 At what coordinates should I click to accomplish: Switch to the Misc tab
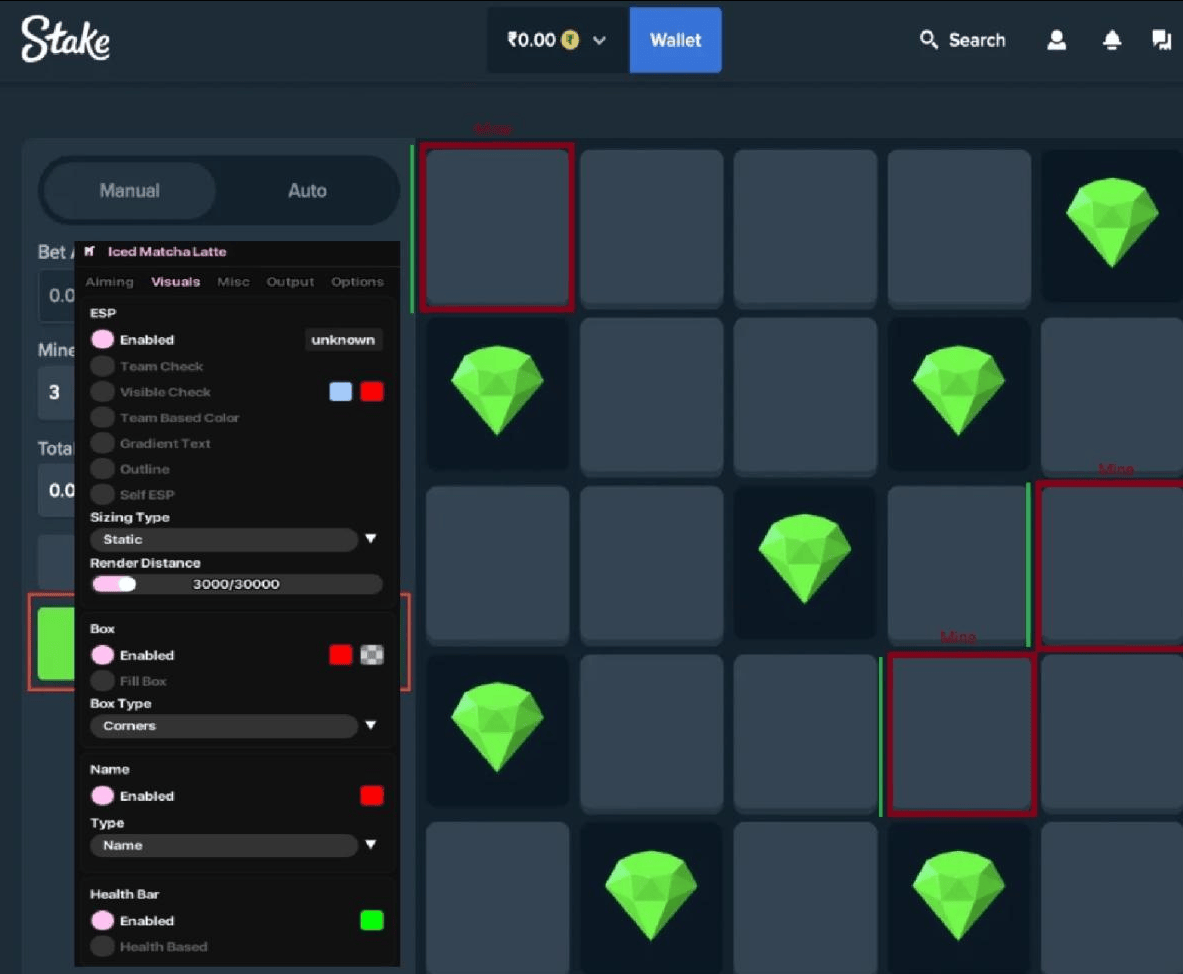pos(233,281)
